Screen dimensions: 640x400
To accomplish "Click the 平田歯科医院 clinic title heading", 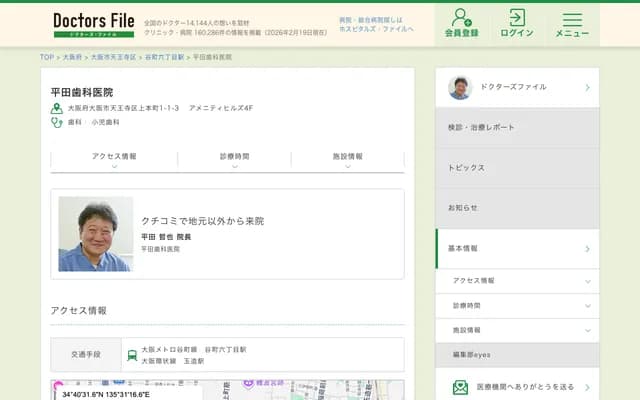I will [x=82, y=93].
